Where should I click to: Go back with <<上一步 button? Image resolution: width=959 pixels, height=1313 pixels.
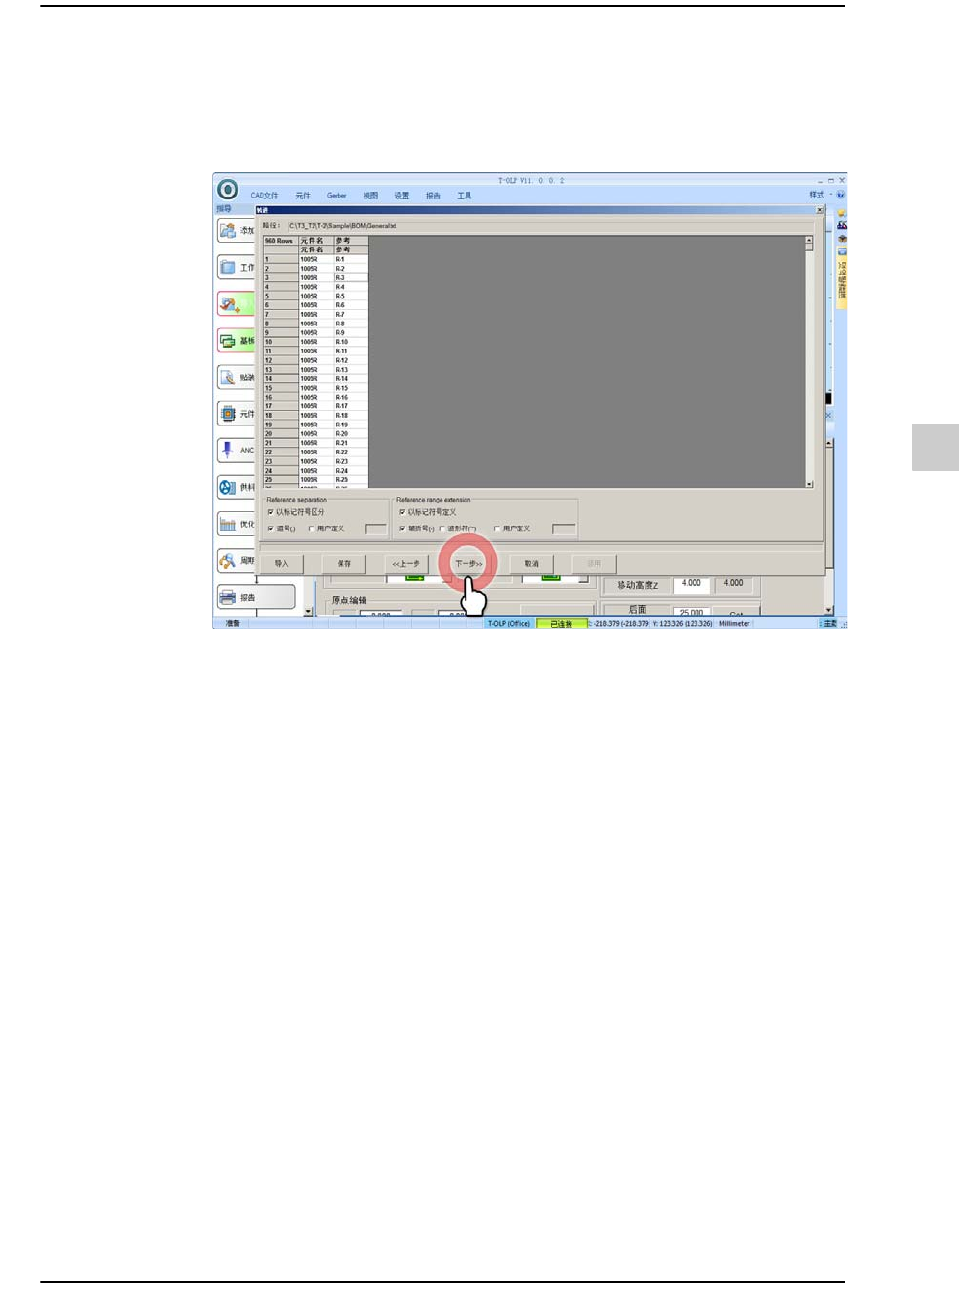click(x=406, y=564)
